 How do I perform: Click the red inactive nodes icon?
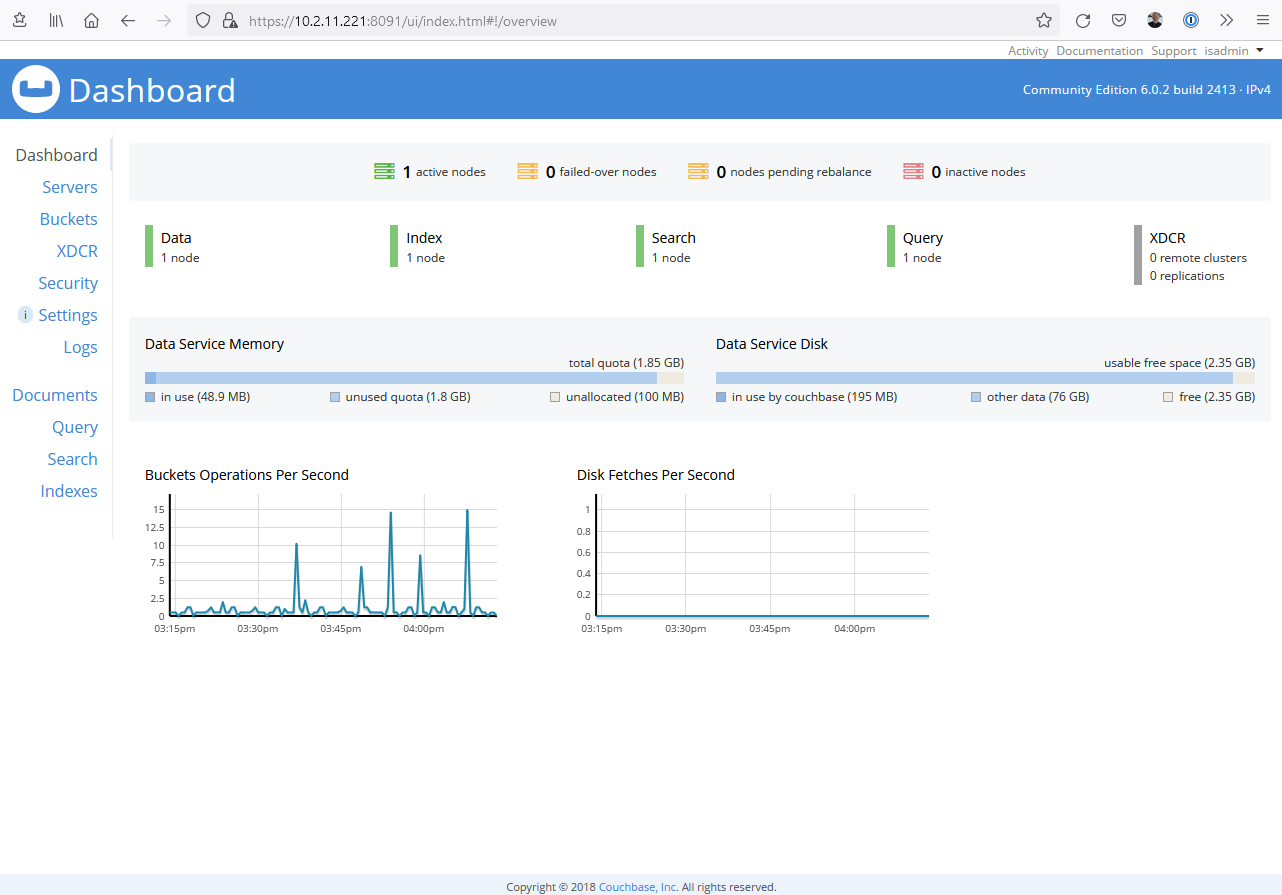tap(913, 172)
